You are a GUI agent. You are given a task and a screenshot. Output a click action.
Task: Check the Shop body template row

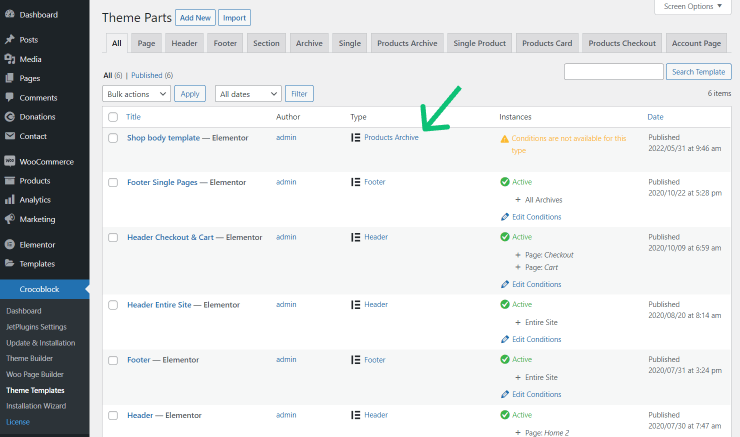click(x=113, y=138)
